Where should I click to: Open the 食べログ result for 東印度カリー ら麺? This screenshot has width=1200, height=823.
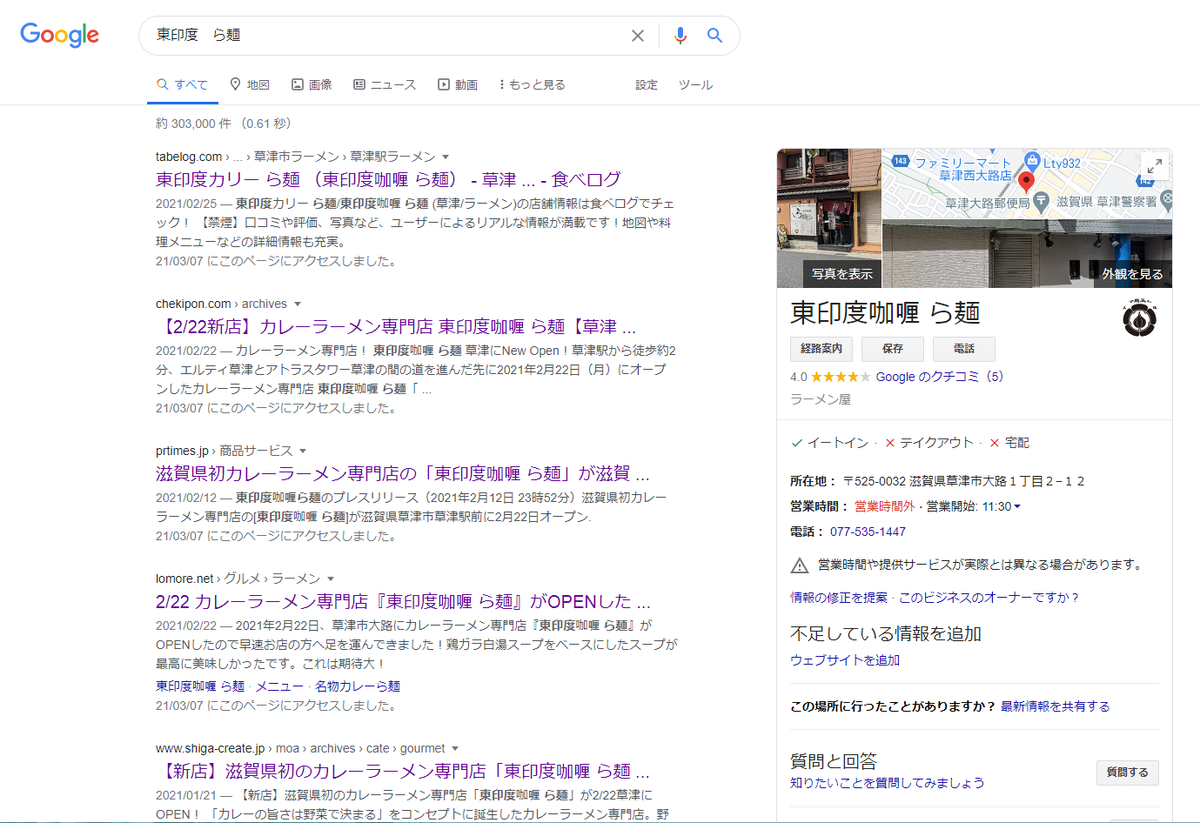(389, 180)
